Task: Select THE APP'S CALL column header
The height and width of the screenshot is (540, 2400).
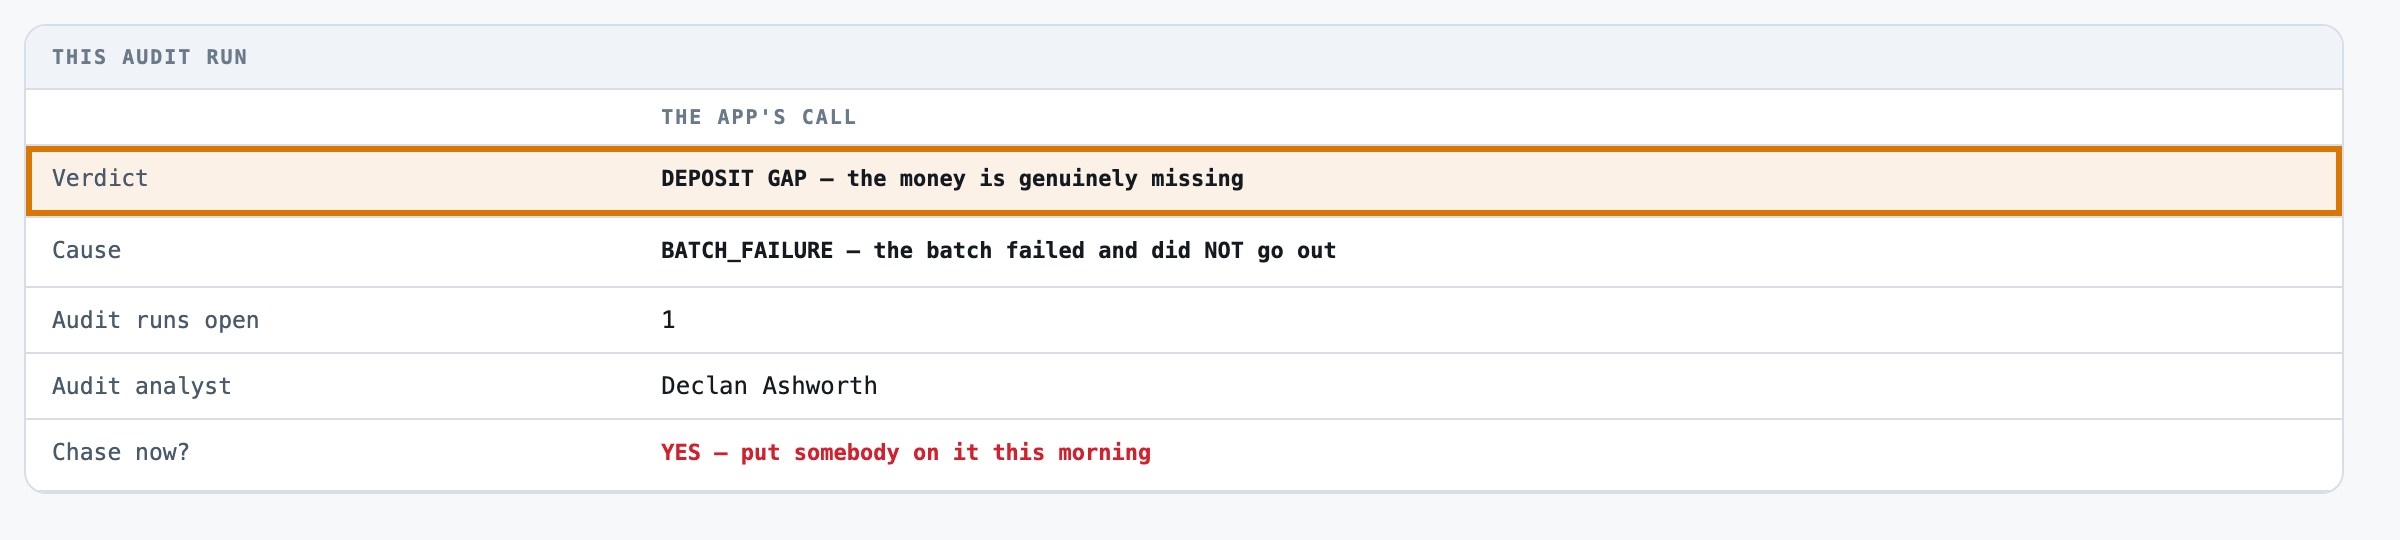Action: [x=758, y=117]
